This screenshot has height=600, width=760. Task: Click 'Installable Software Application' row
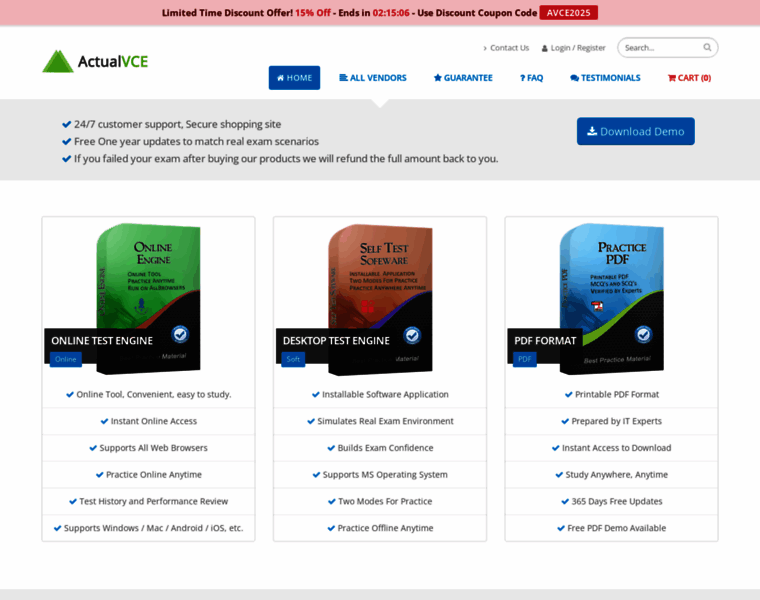coord(380,395)
